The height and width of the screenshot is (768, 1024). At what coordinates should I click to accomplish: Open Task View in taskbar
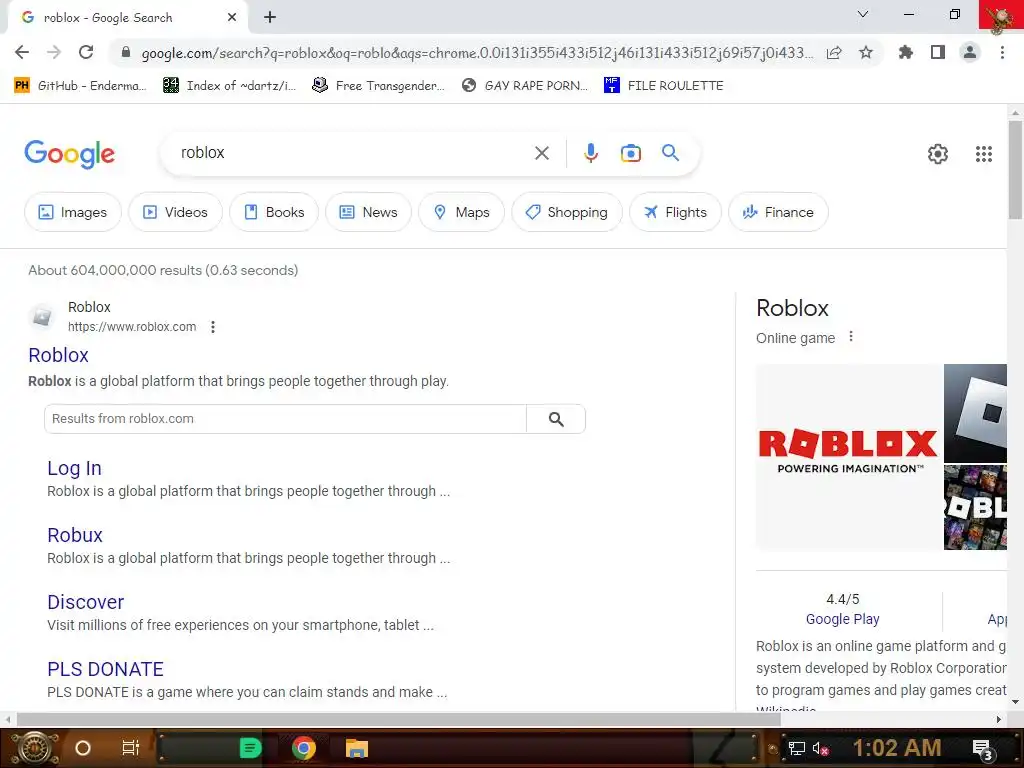pos(131,748)
